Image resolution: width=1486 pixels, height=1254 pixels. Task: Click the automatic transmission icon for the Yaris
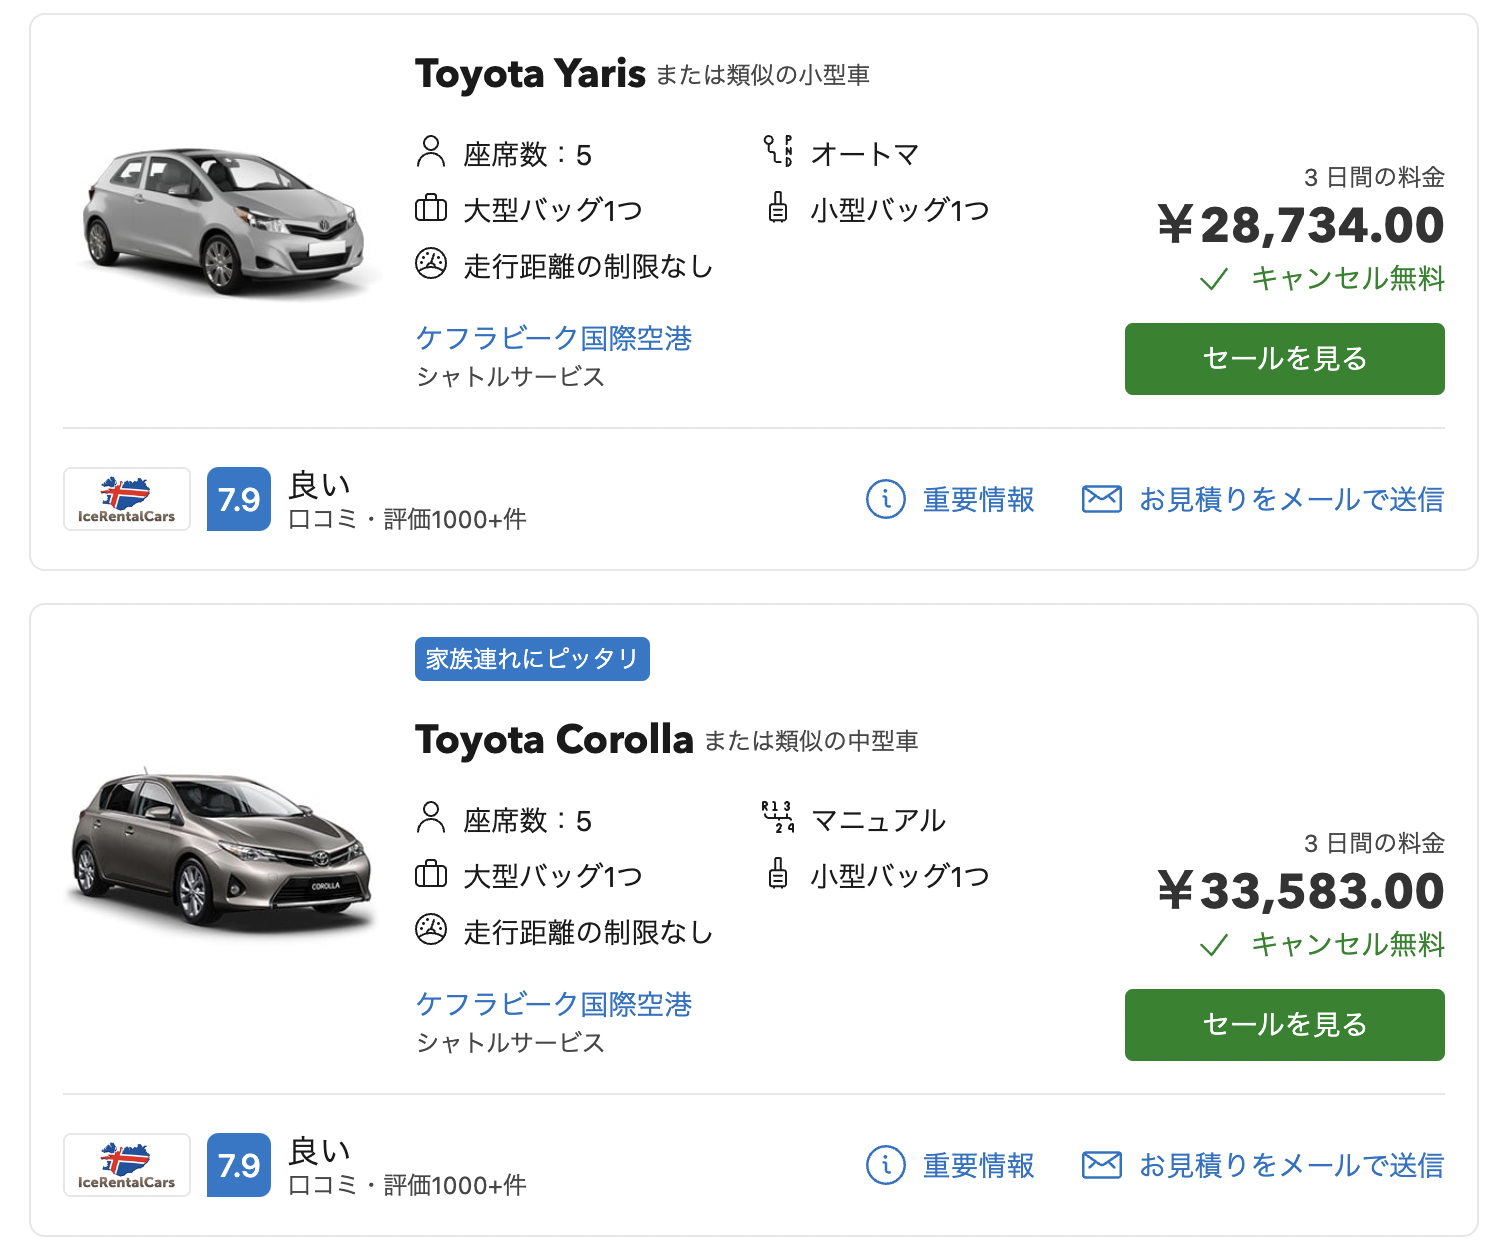pyautogui.click(x=778, y=151)
